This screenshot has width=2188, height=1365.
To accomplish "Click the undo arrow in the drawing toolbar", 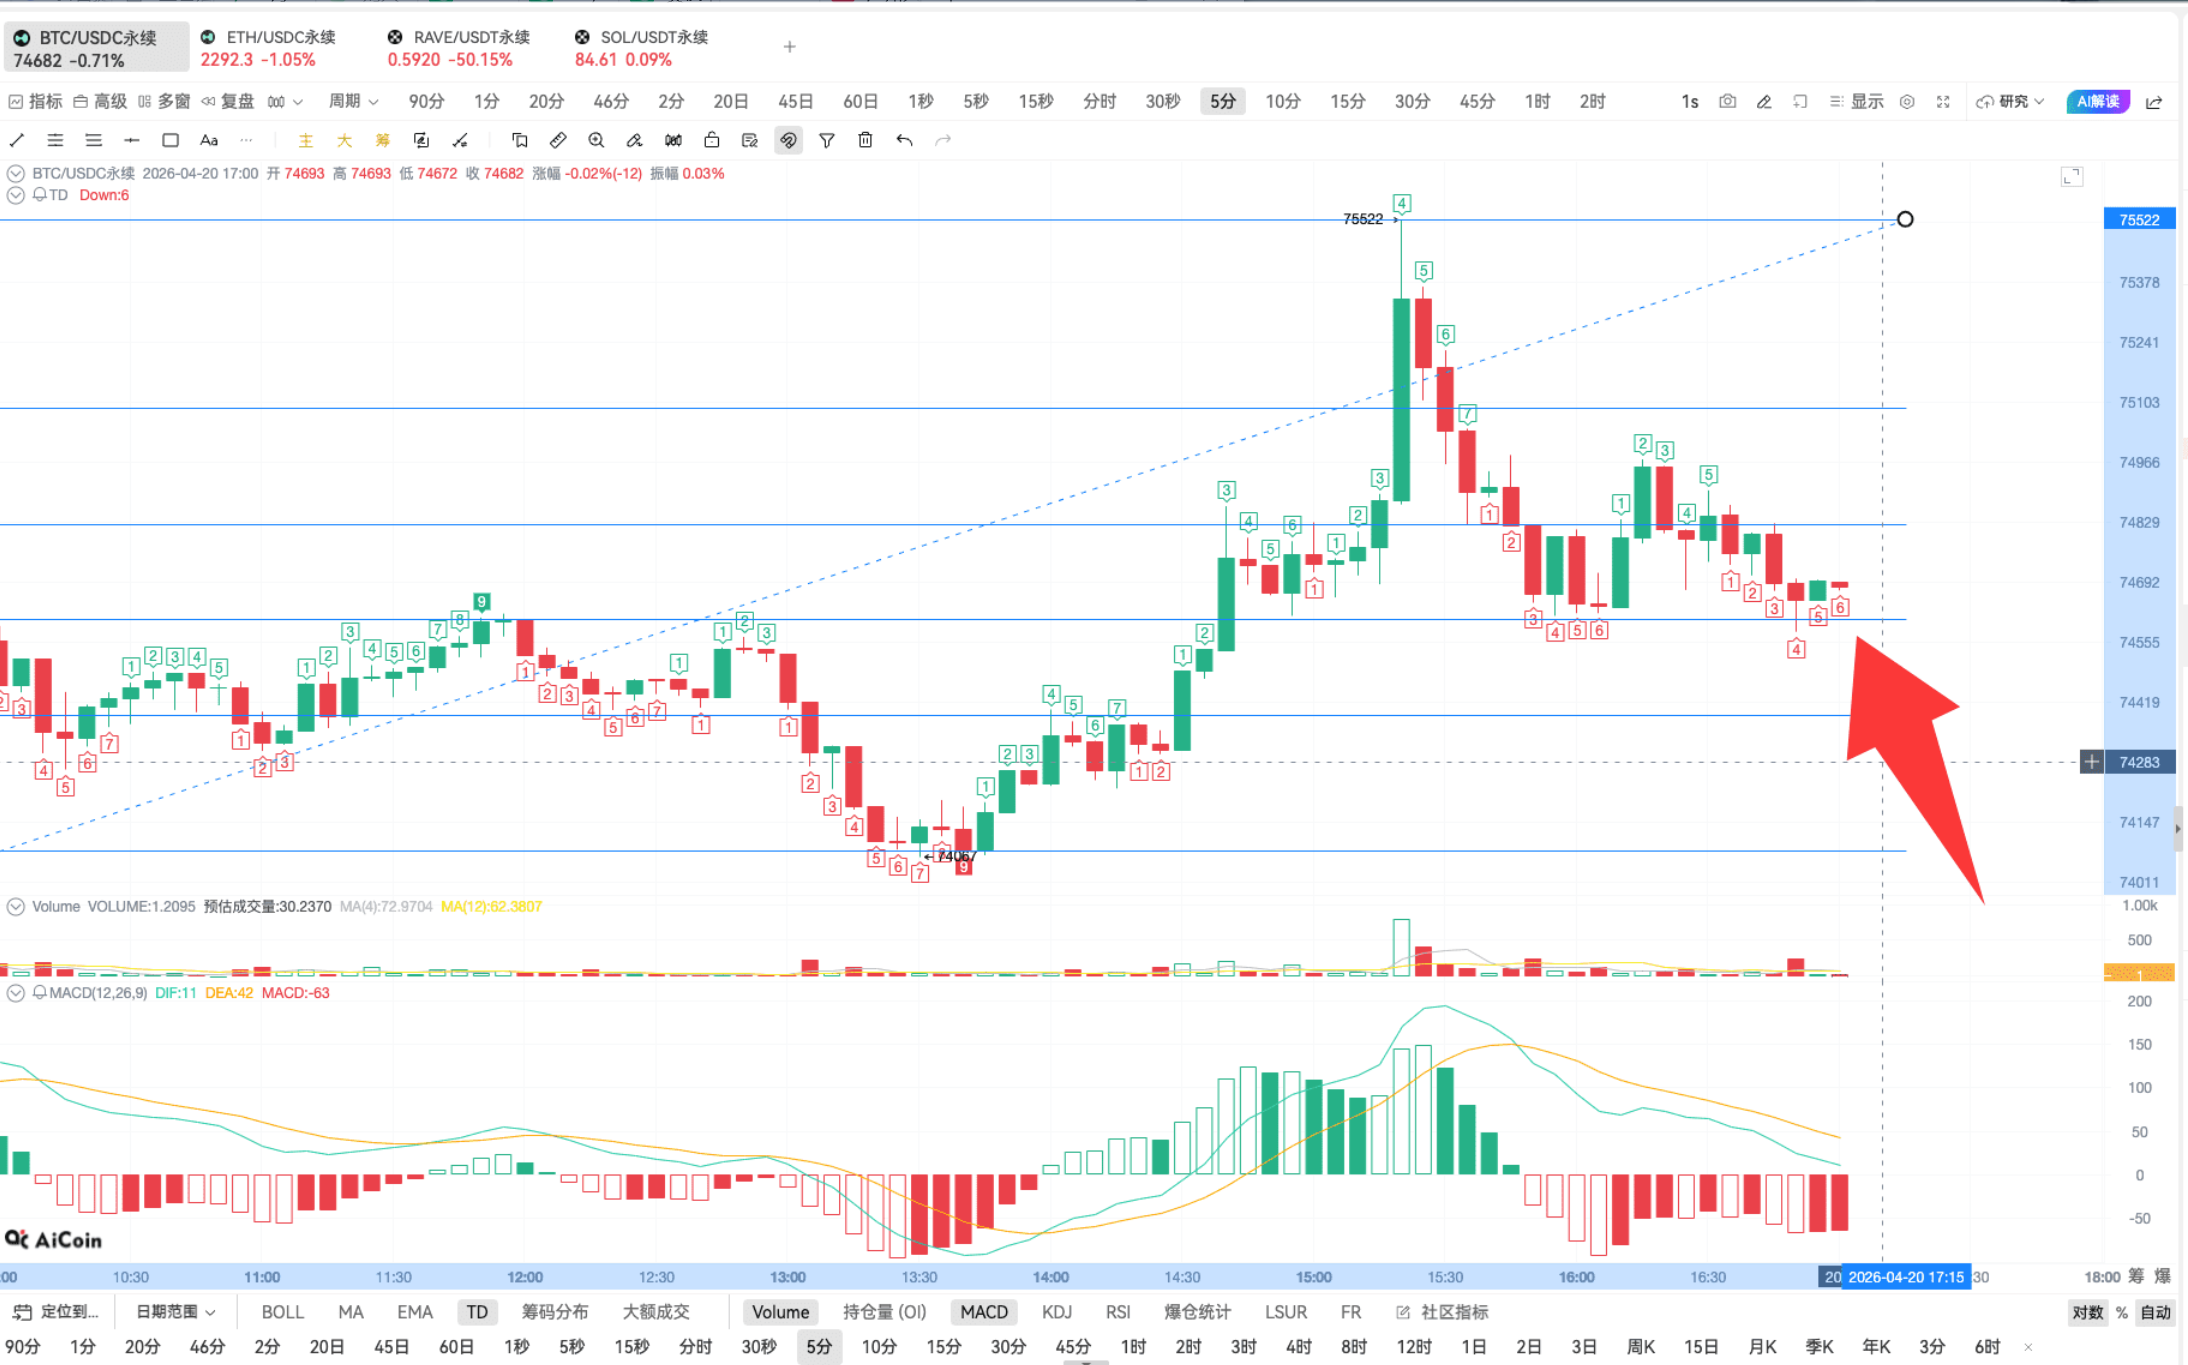I will (x=905, y=140).
